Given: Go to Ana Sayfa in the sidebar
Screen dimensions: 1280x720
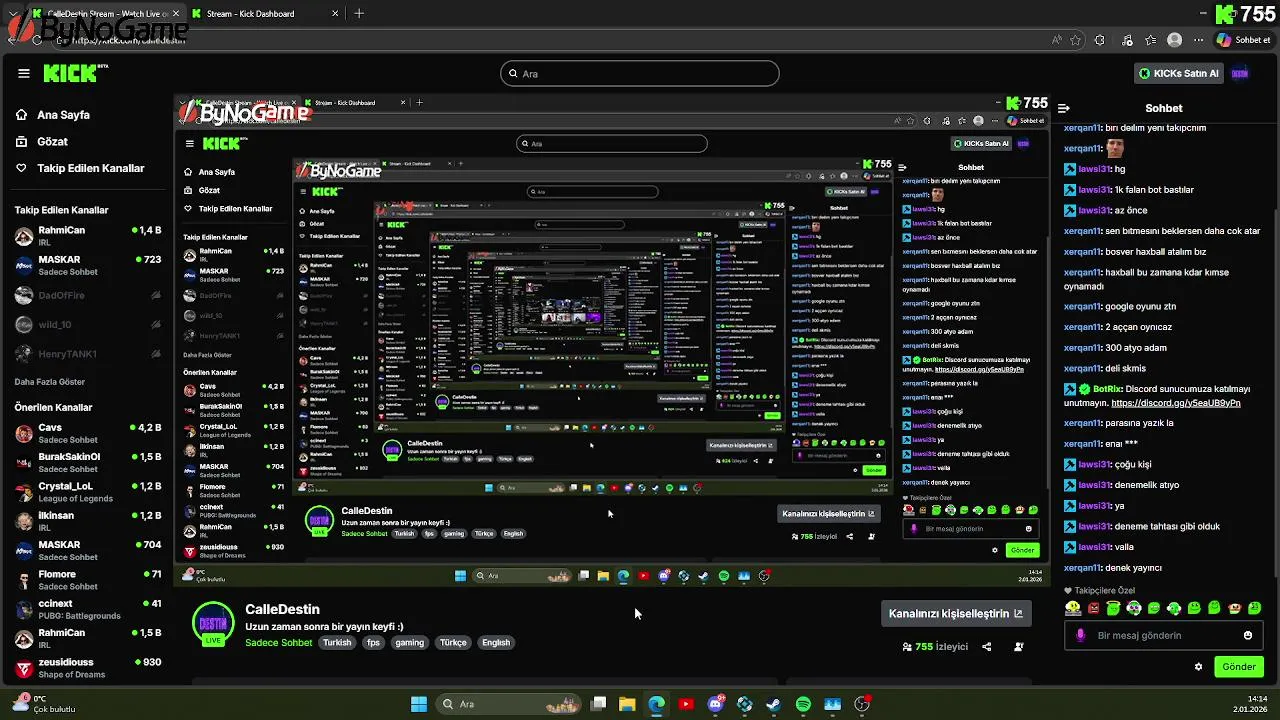Looking at the screenshot, I should (x=53, y=115).
